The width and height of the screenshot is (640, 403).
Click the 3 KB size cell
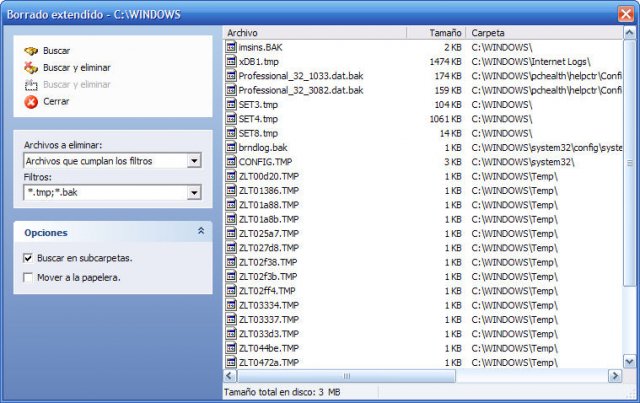[x=453, y=162]
